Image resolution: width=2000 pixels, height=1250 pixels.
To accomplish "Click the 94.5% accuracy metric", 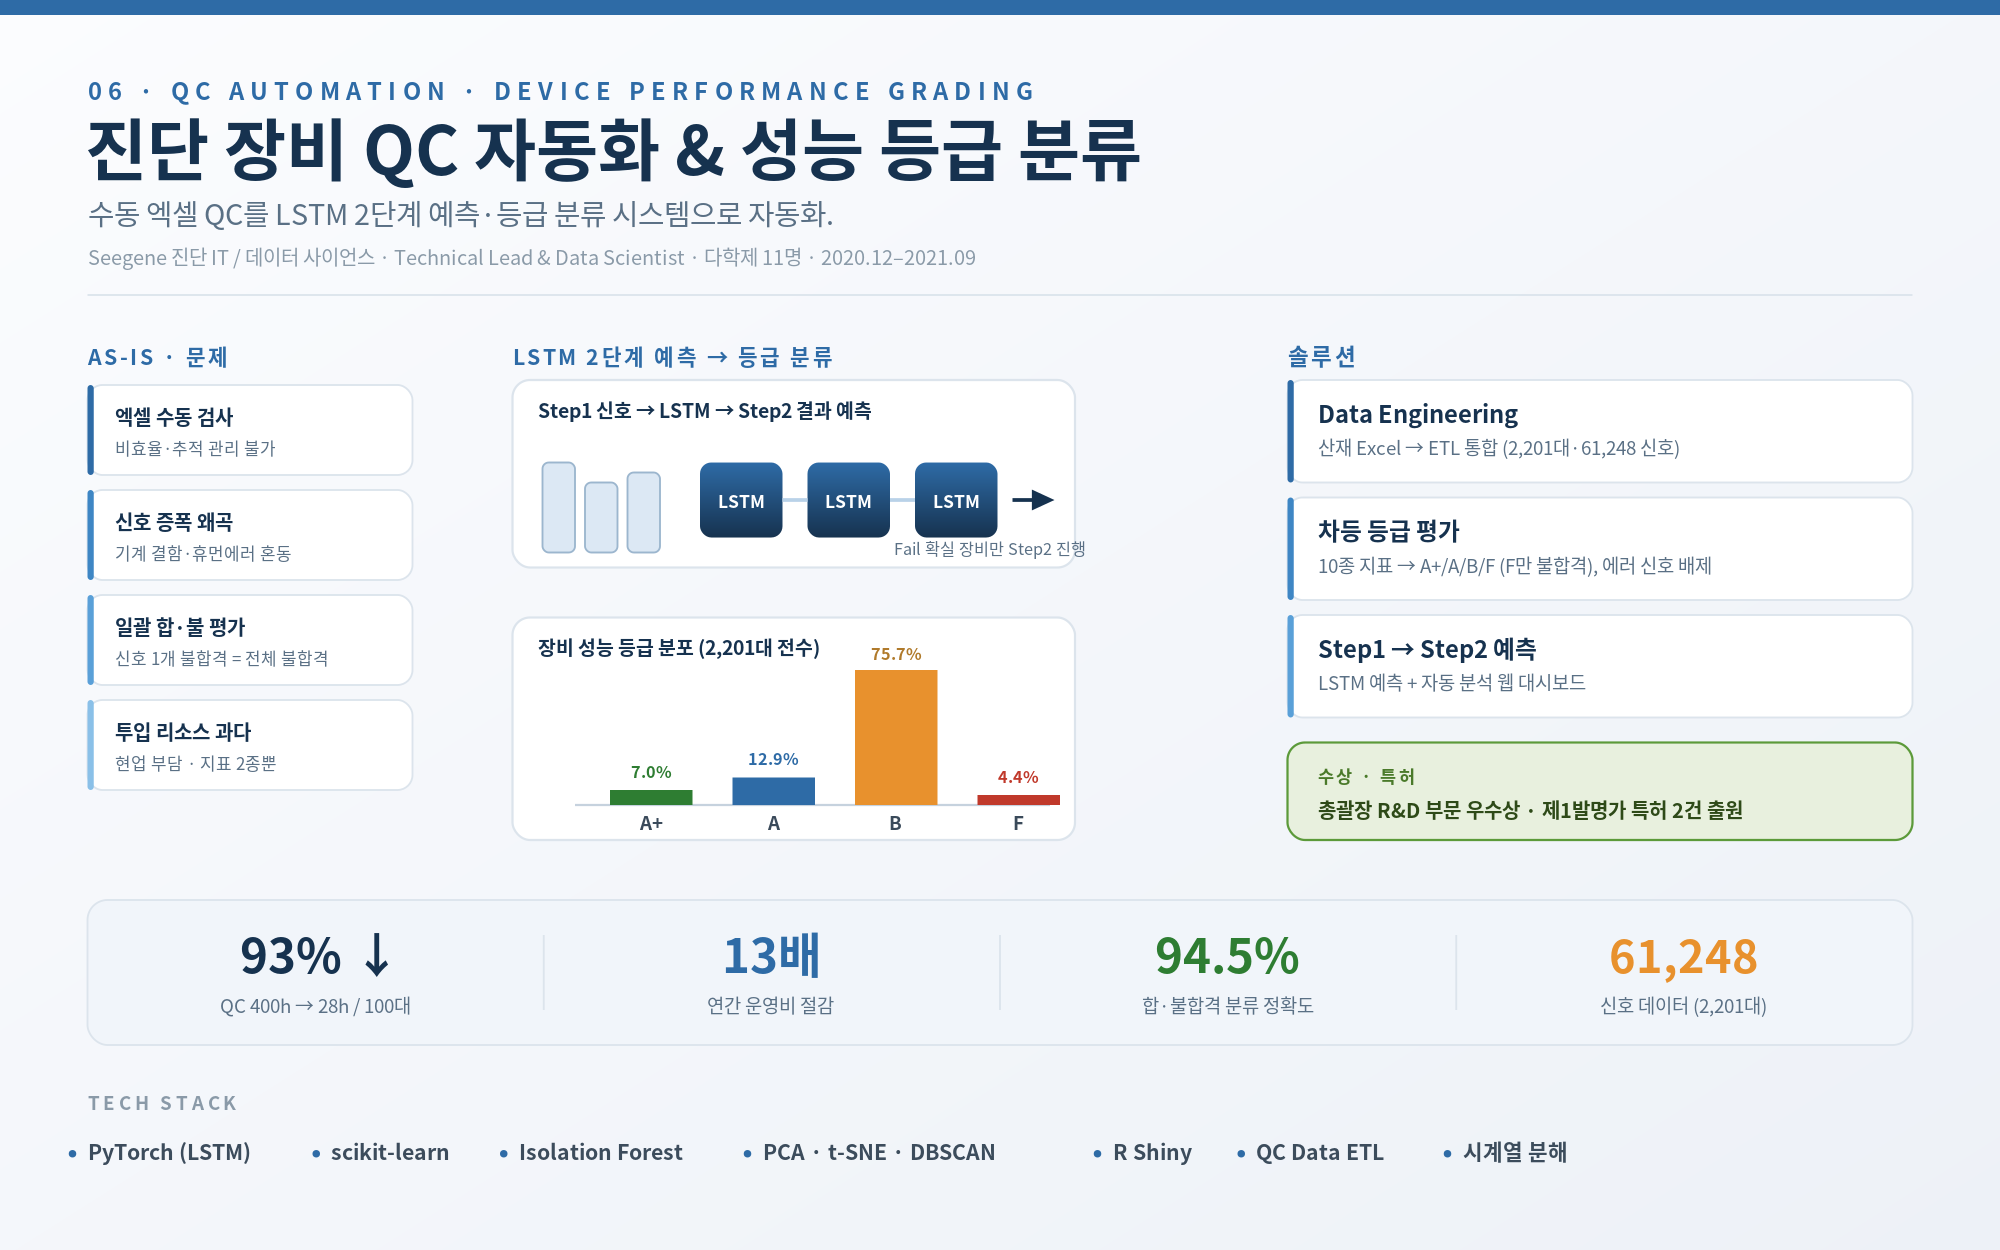I will pyautogui.click(x=1227, y=956).
